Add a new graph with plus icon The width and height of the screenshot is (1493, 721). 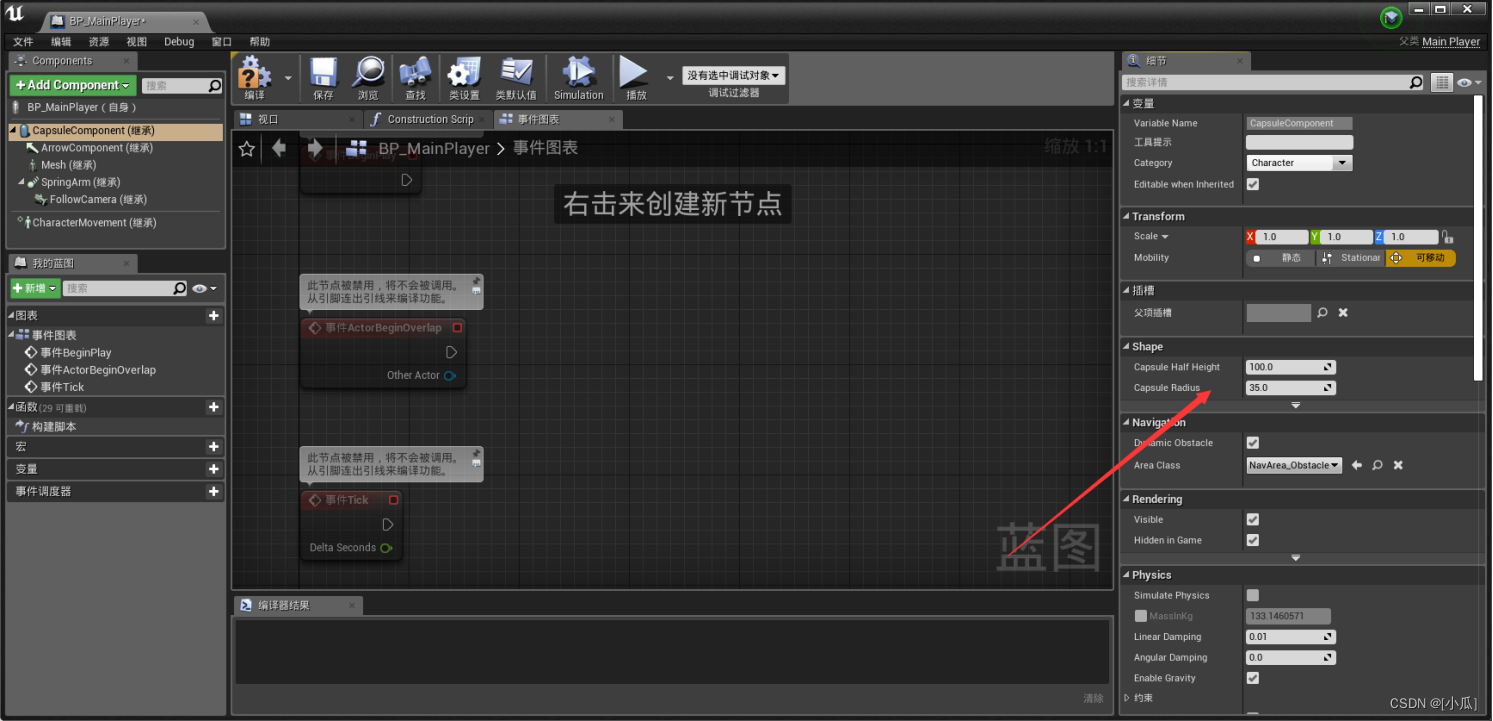click(213, 316)
